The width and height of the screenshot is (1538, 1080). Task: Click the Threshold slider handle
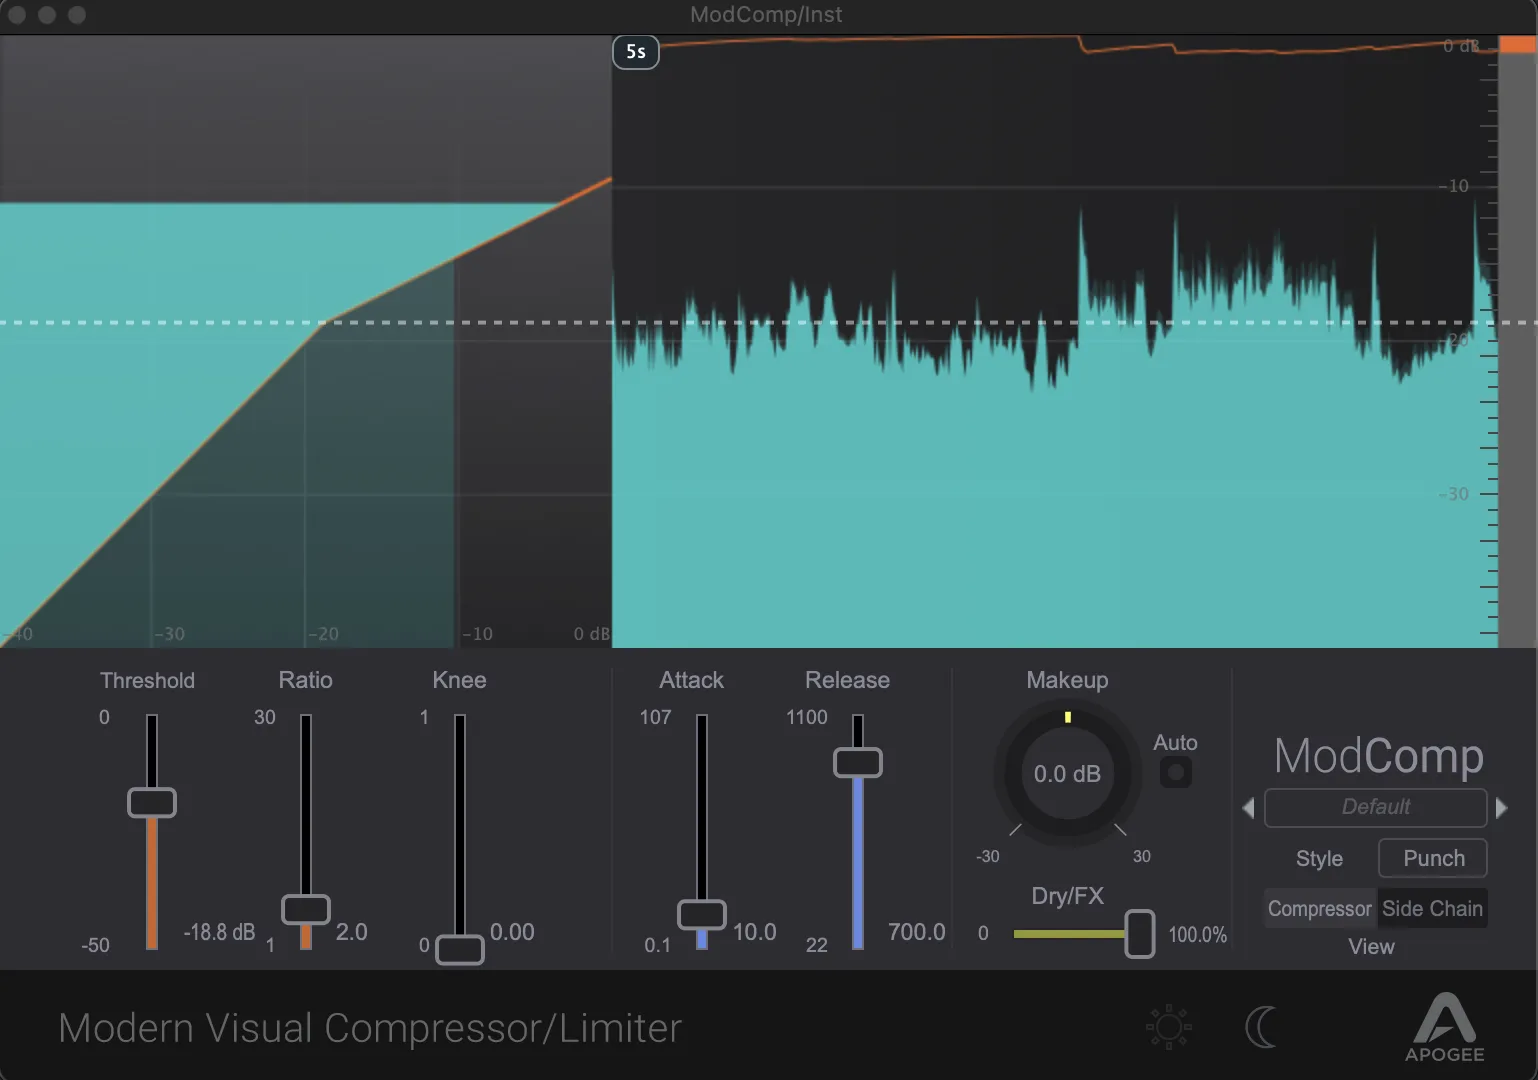pyautogui.click(x=152, y=802)
